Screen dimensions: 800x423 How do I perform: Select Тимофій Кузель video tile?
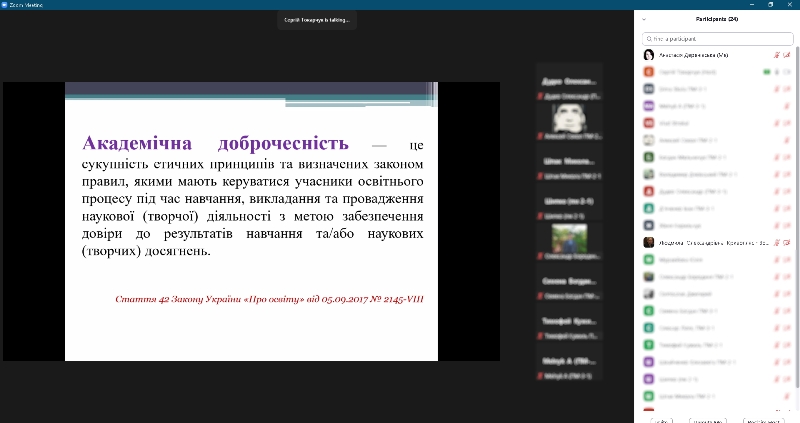[x=569, y=321]
